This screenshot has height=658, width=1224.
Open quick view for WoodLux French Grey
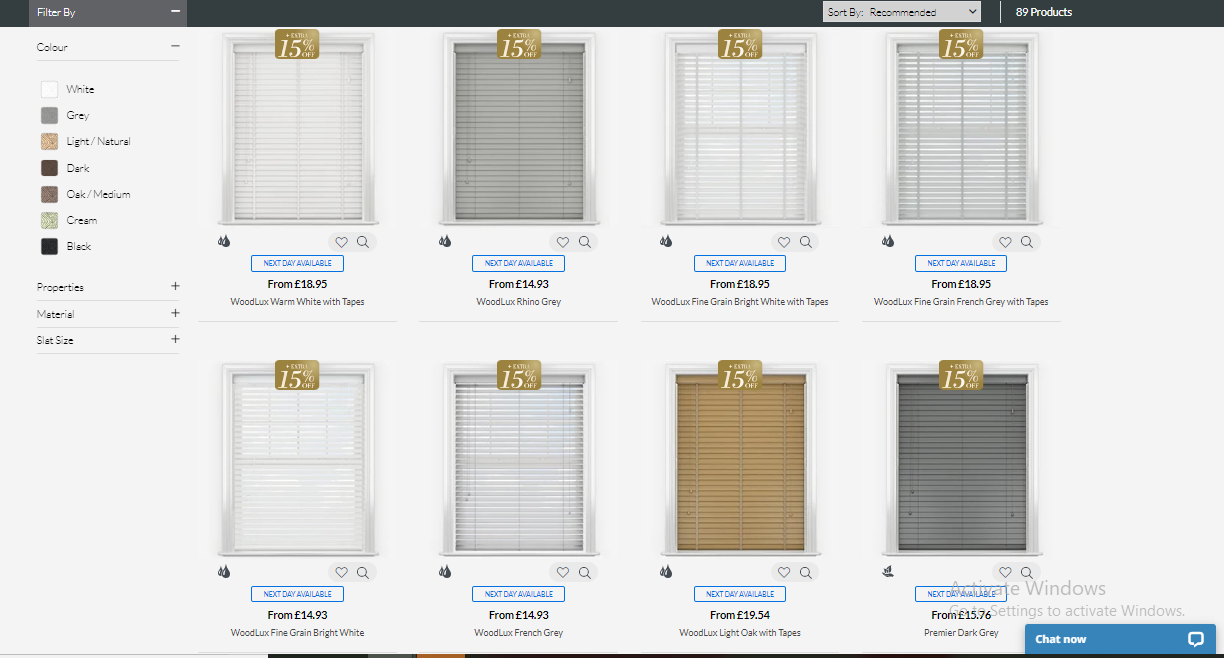[585, 572]
